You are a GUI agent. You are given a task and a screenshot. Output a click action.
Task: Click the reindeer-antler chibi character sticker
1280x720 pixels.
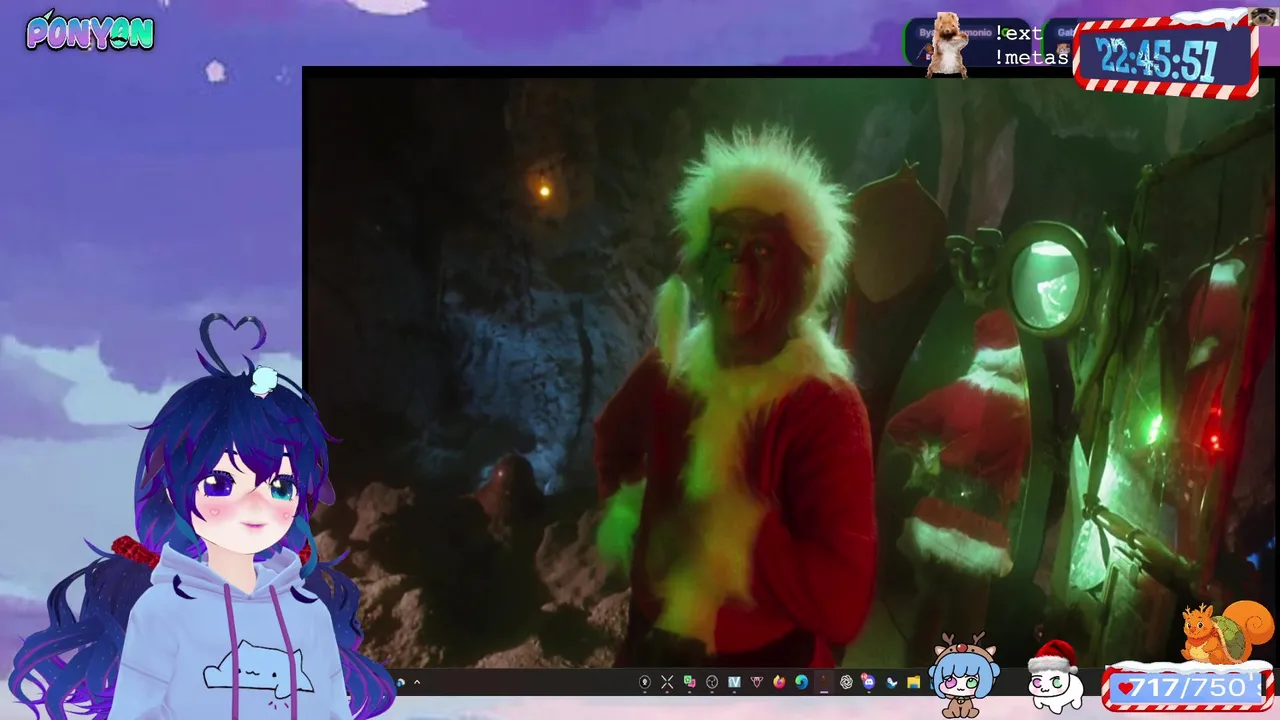965,675
